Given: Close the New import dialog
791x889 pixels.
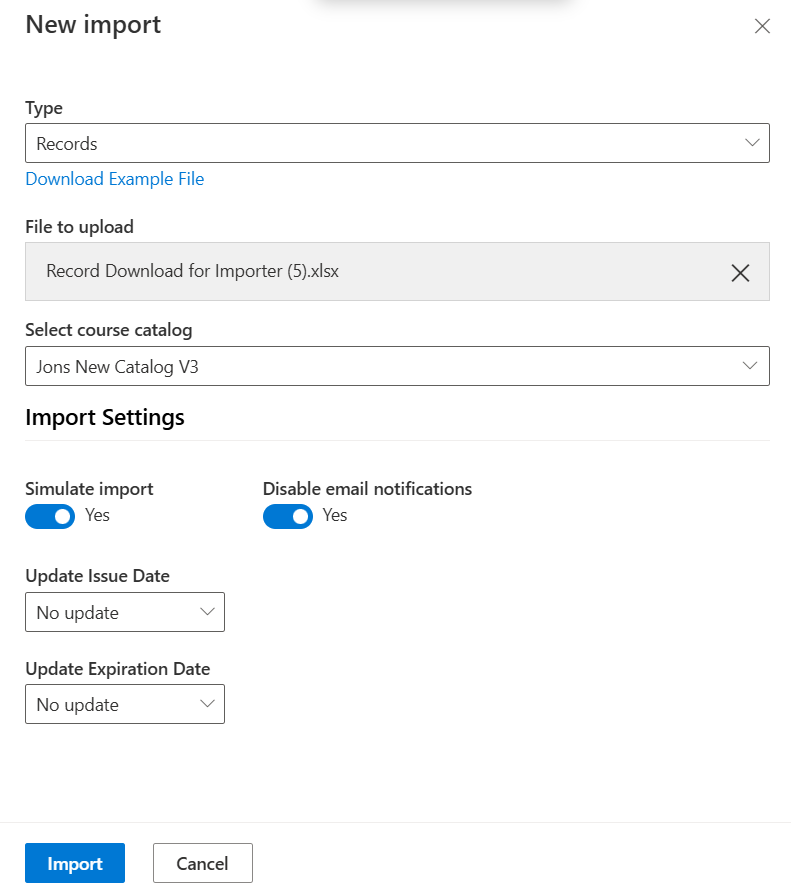Looking at the screenshot, I should coord(762,26).
